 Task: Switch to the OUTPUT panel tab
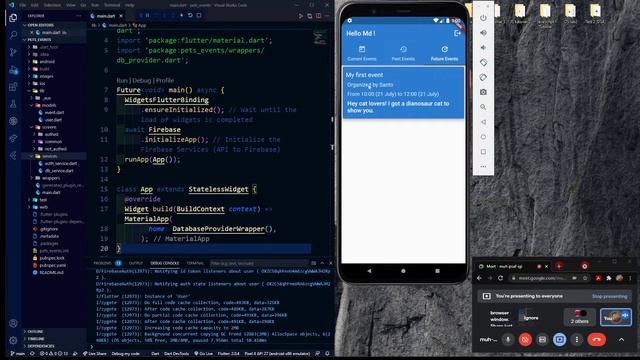point(136,263)
